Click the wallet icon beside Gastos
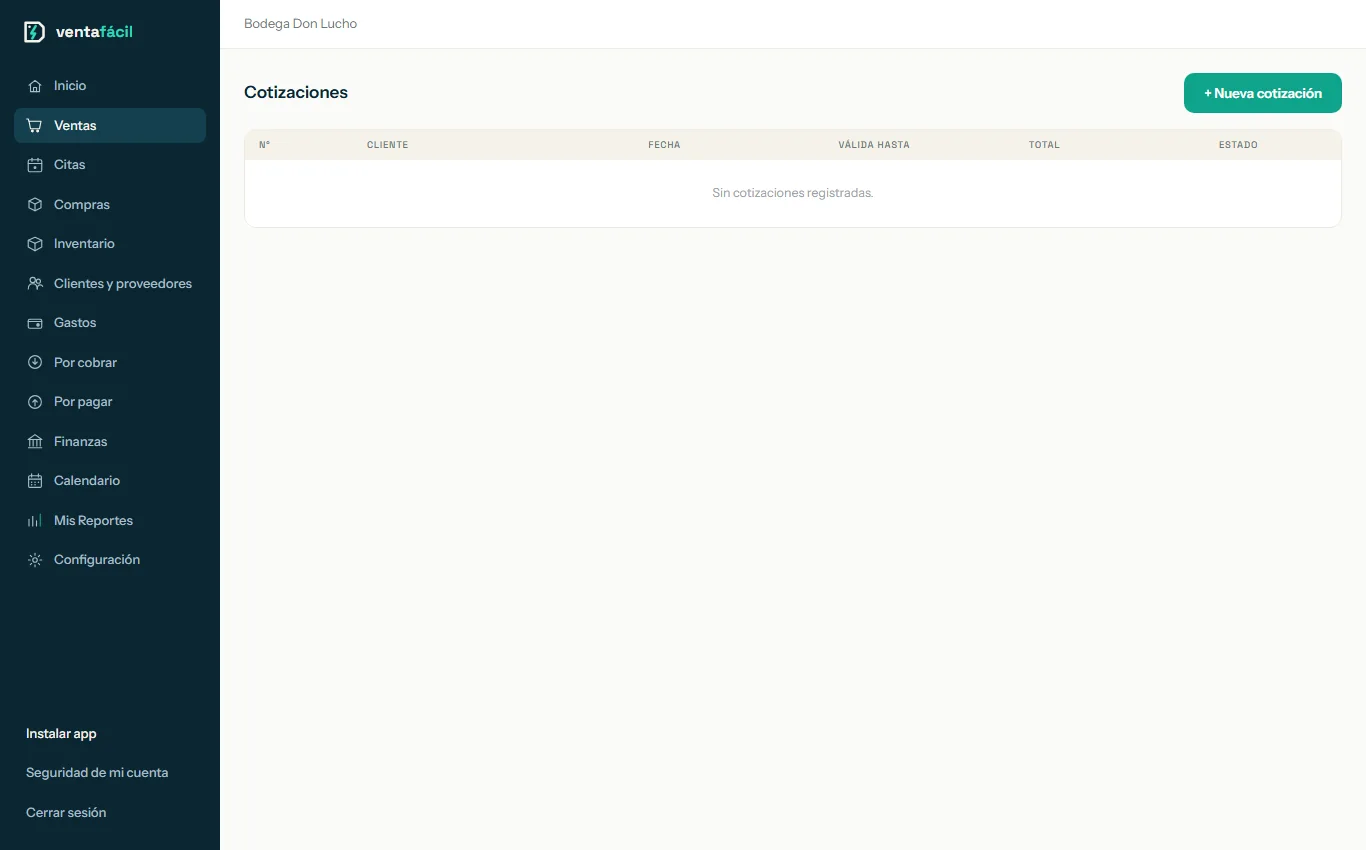Image resolution: width=1366 pixels, height=850 pixels. point(35,323)
